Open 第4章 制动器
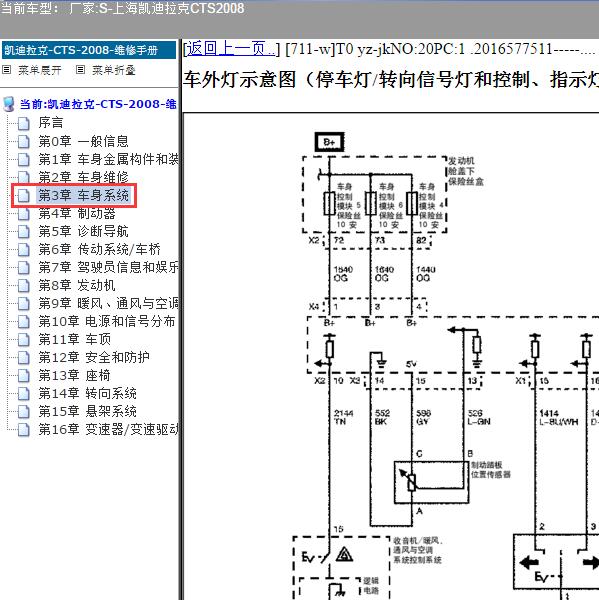The width and height of the screenshot is (599, 600). (x=77, y=214)
